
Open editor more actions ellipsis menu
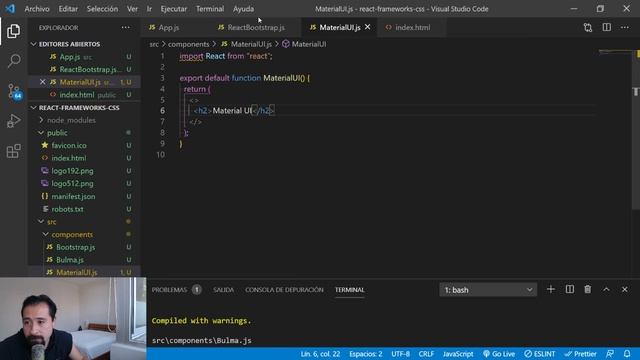click(625, 27)
